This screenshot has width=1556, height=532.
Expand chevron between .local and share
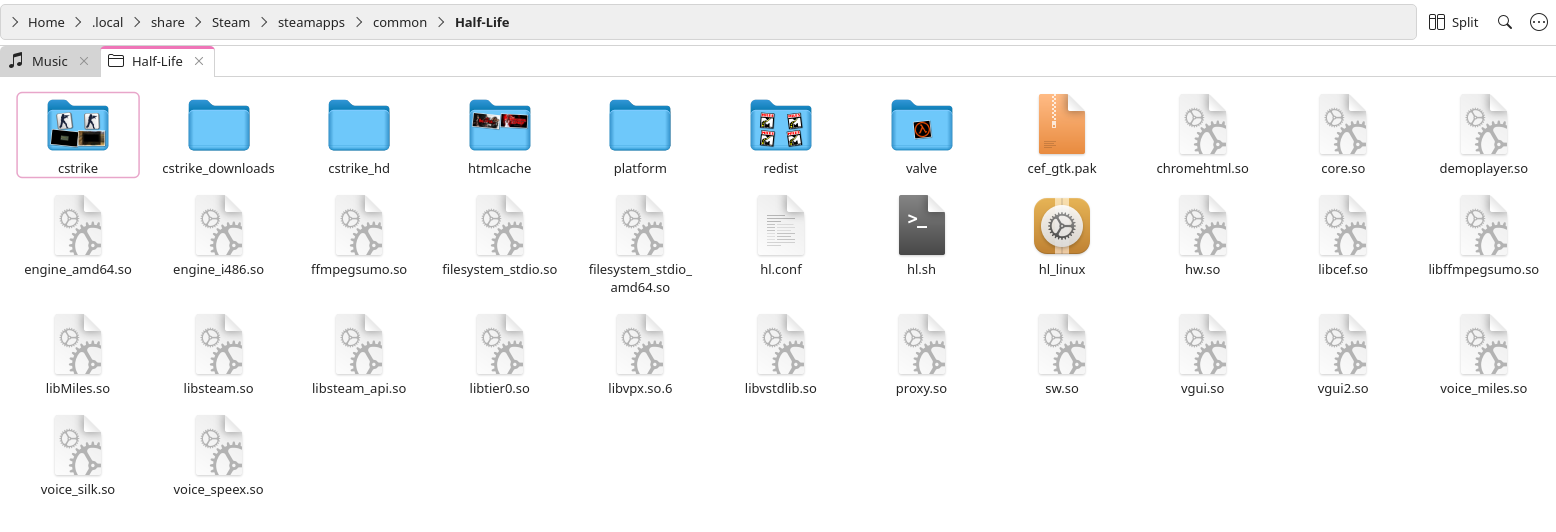coord(138,22)
